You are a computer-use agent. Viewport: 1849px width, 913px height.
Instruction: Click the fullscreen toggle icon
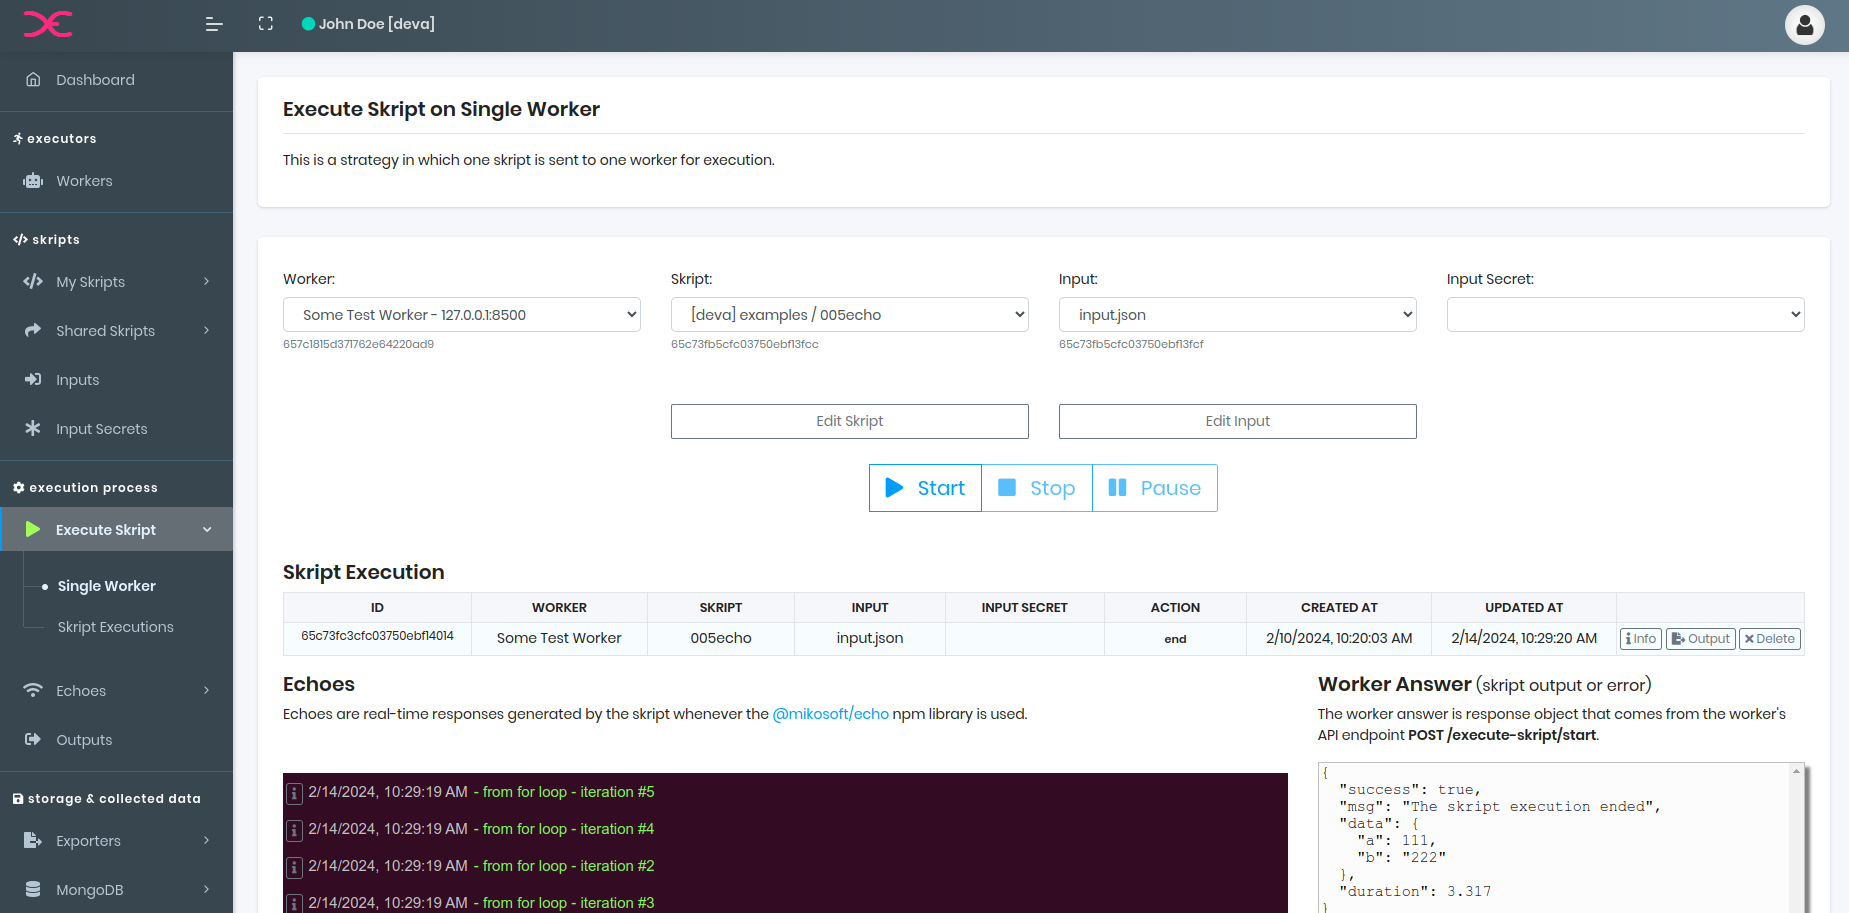pos(266,24)
